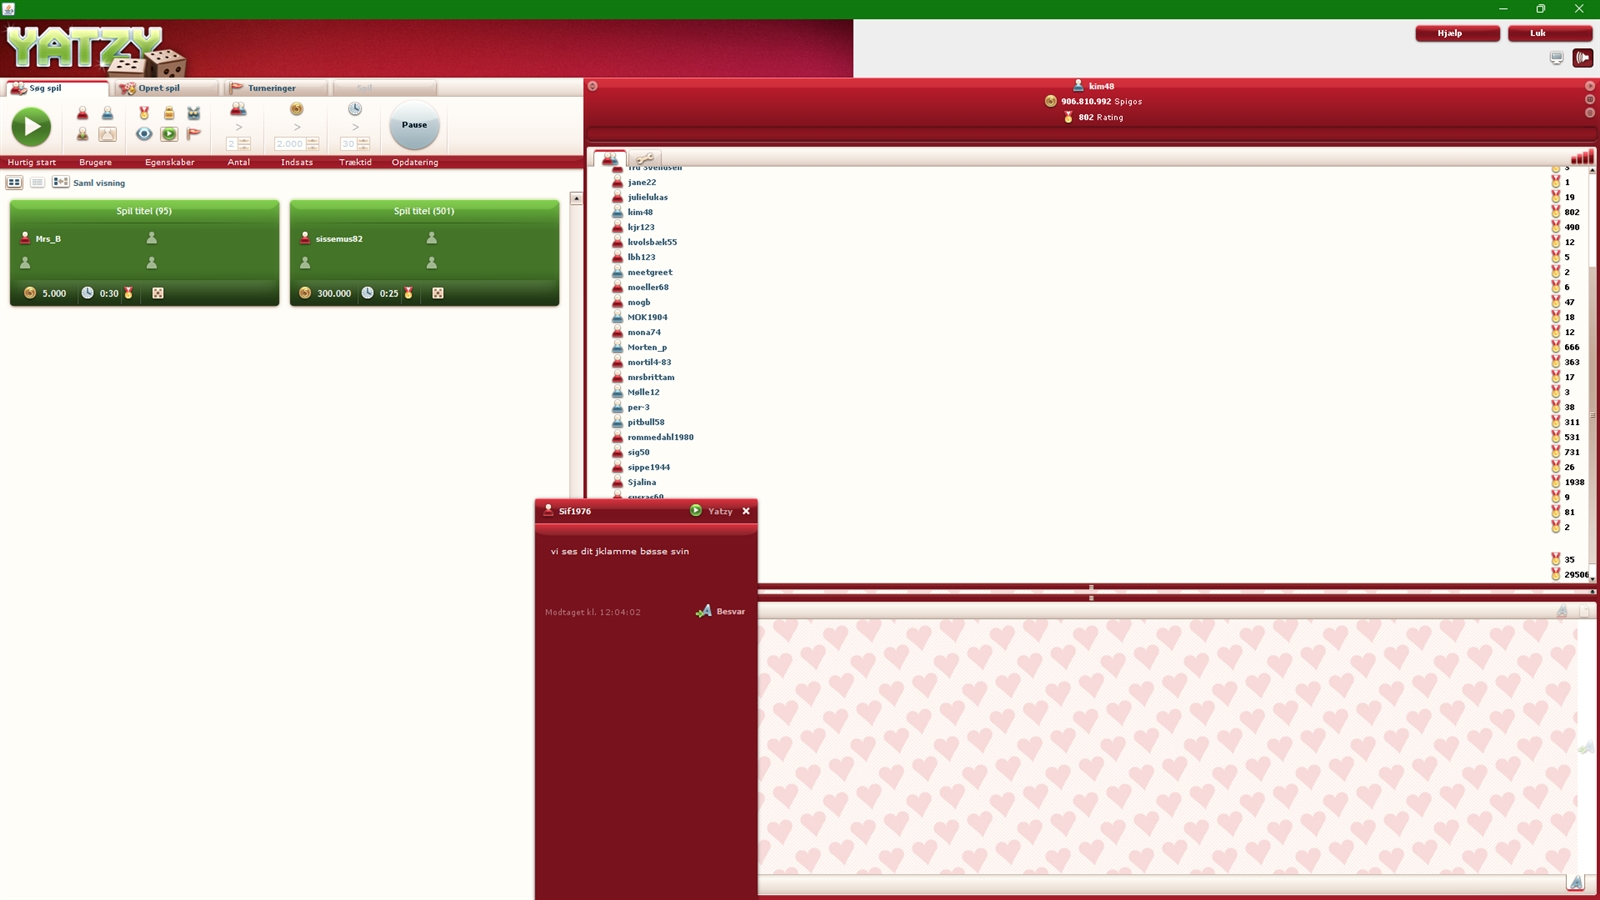Click the dice icon on Spil titel (95)

[158, 293]
